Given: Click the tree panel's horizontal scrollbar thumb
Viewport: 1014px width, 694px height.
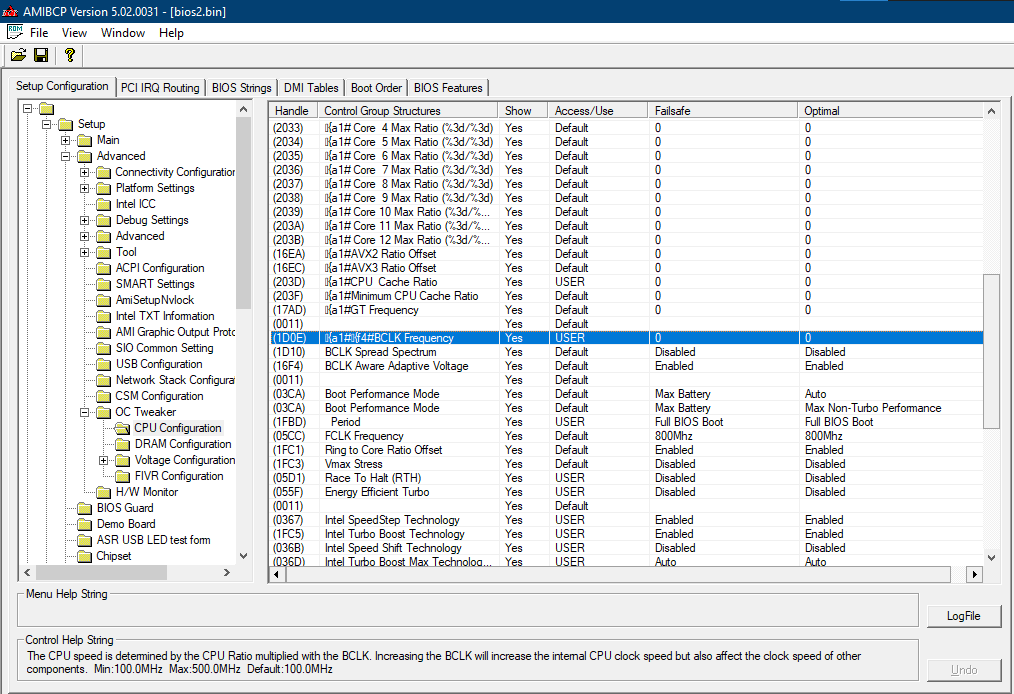Looking at the screenshot, I should point(102,572).
